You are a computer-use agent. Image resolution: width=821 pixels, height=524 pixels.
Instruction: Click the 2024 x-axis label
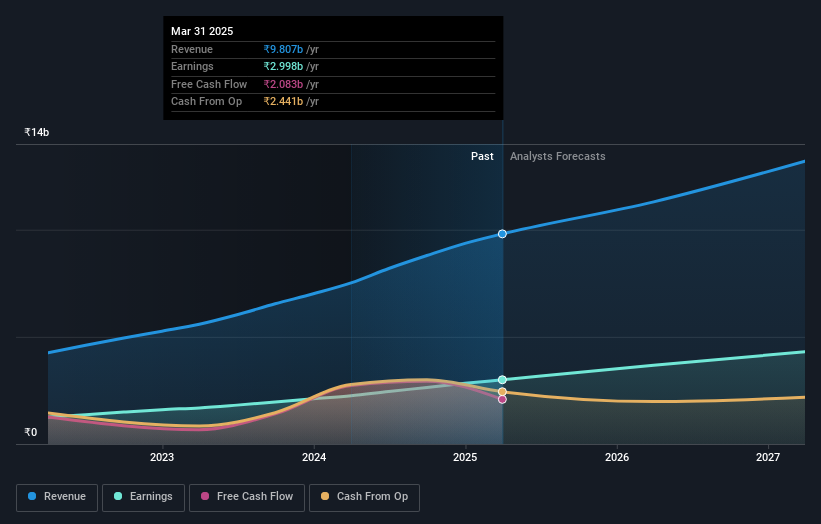(314, 457)
